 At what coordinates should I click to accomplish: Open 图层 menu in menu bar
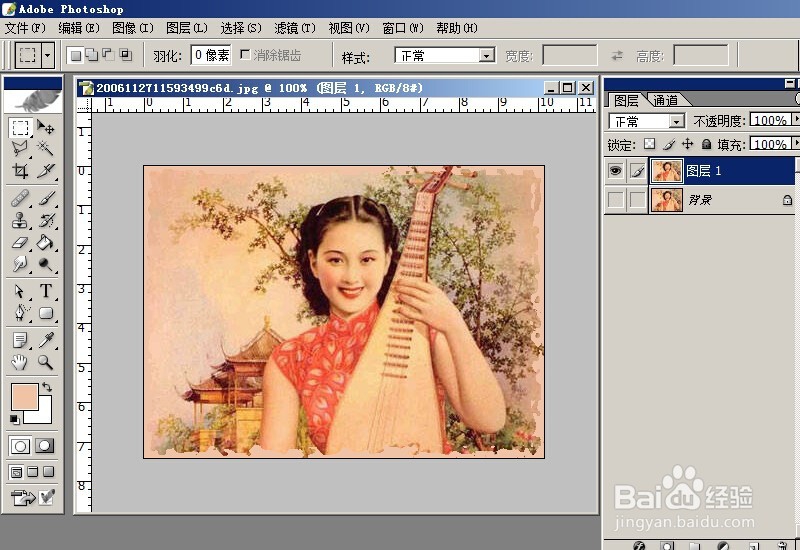(x=187, y=28)
